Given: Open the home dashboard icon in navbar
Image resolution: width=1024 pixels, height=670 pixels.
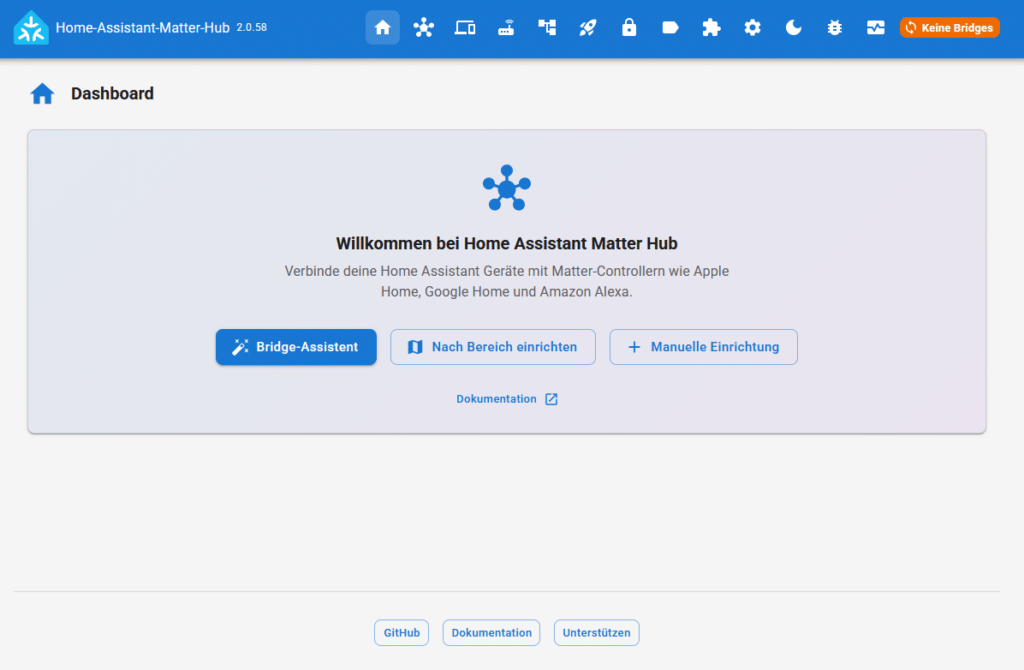Looking at the screenshot, I should (382, 27).
